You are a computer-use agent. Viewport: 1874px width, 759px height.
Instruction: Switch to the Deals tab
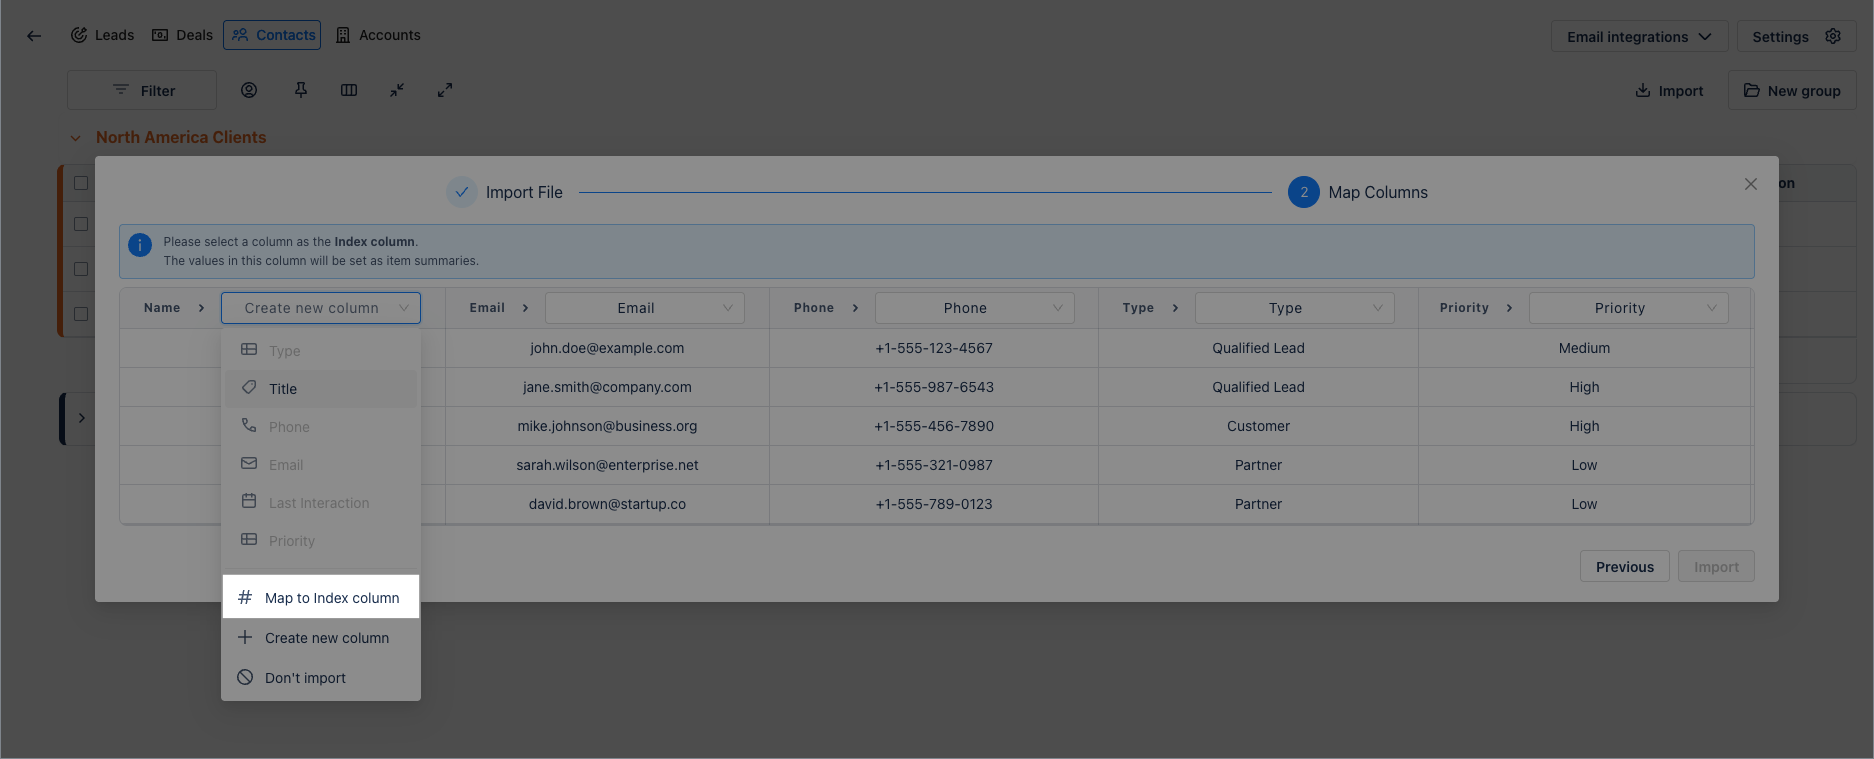(x=182, y=35)
